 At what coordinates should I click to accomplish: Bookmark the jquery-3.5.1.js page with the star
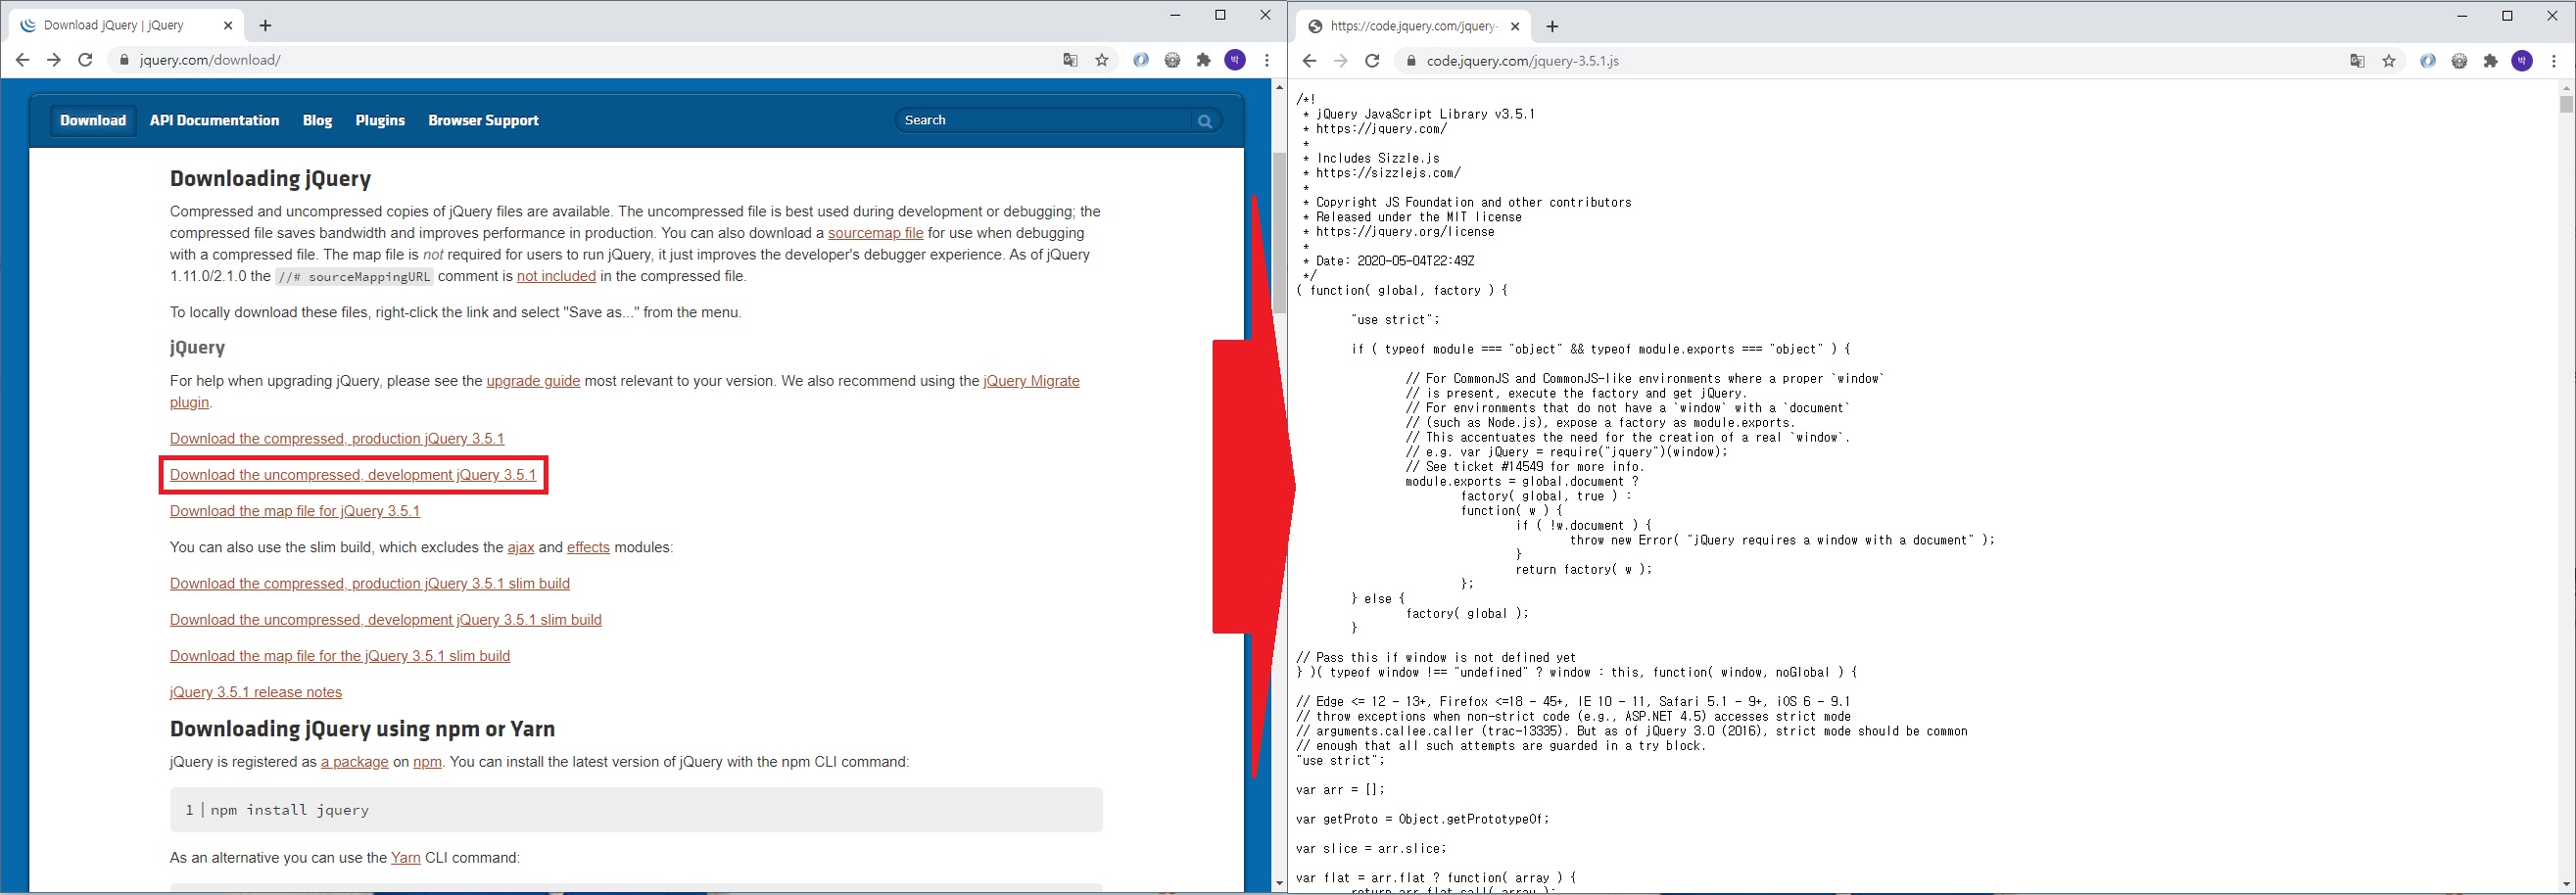click(2389, 61)
